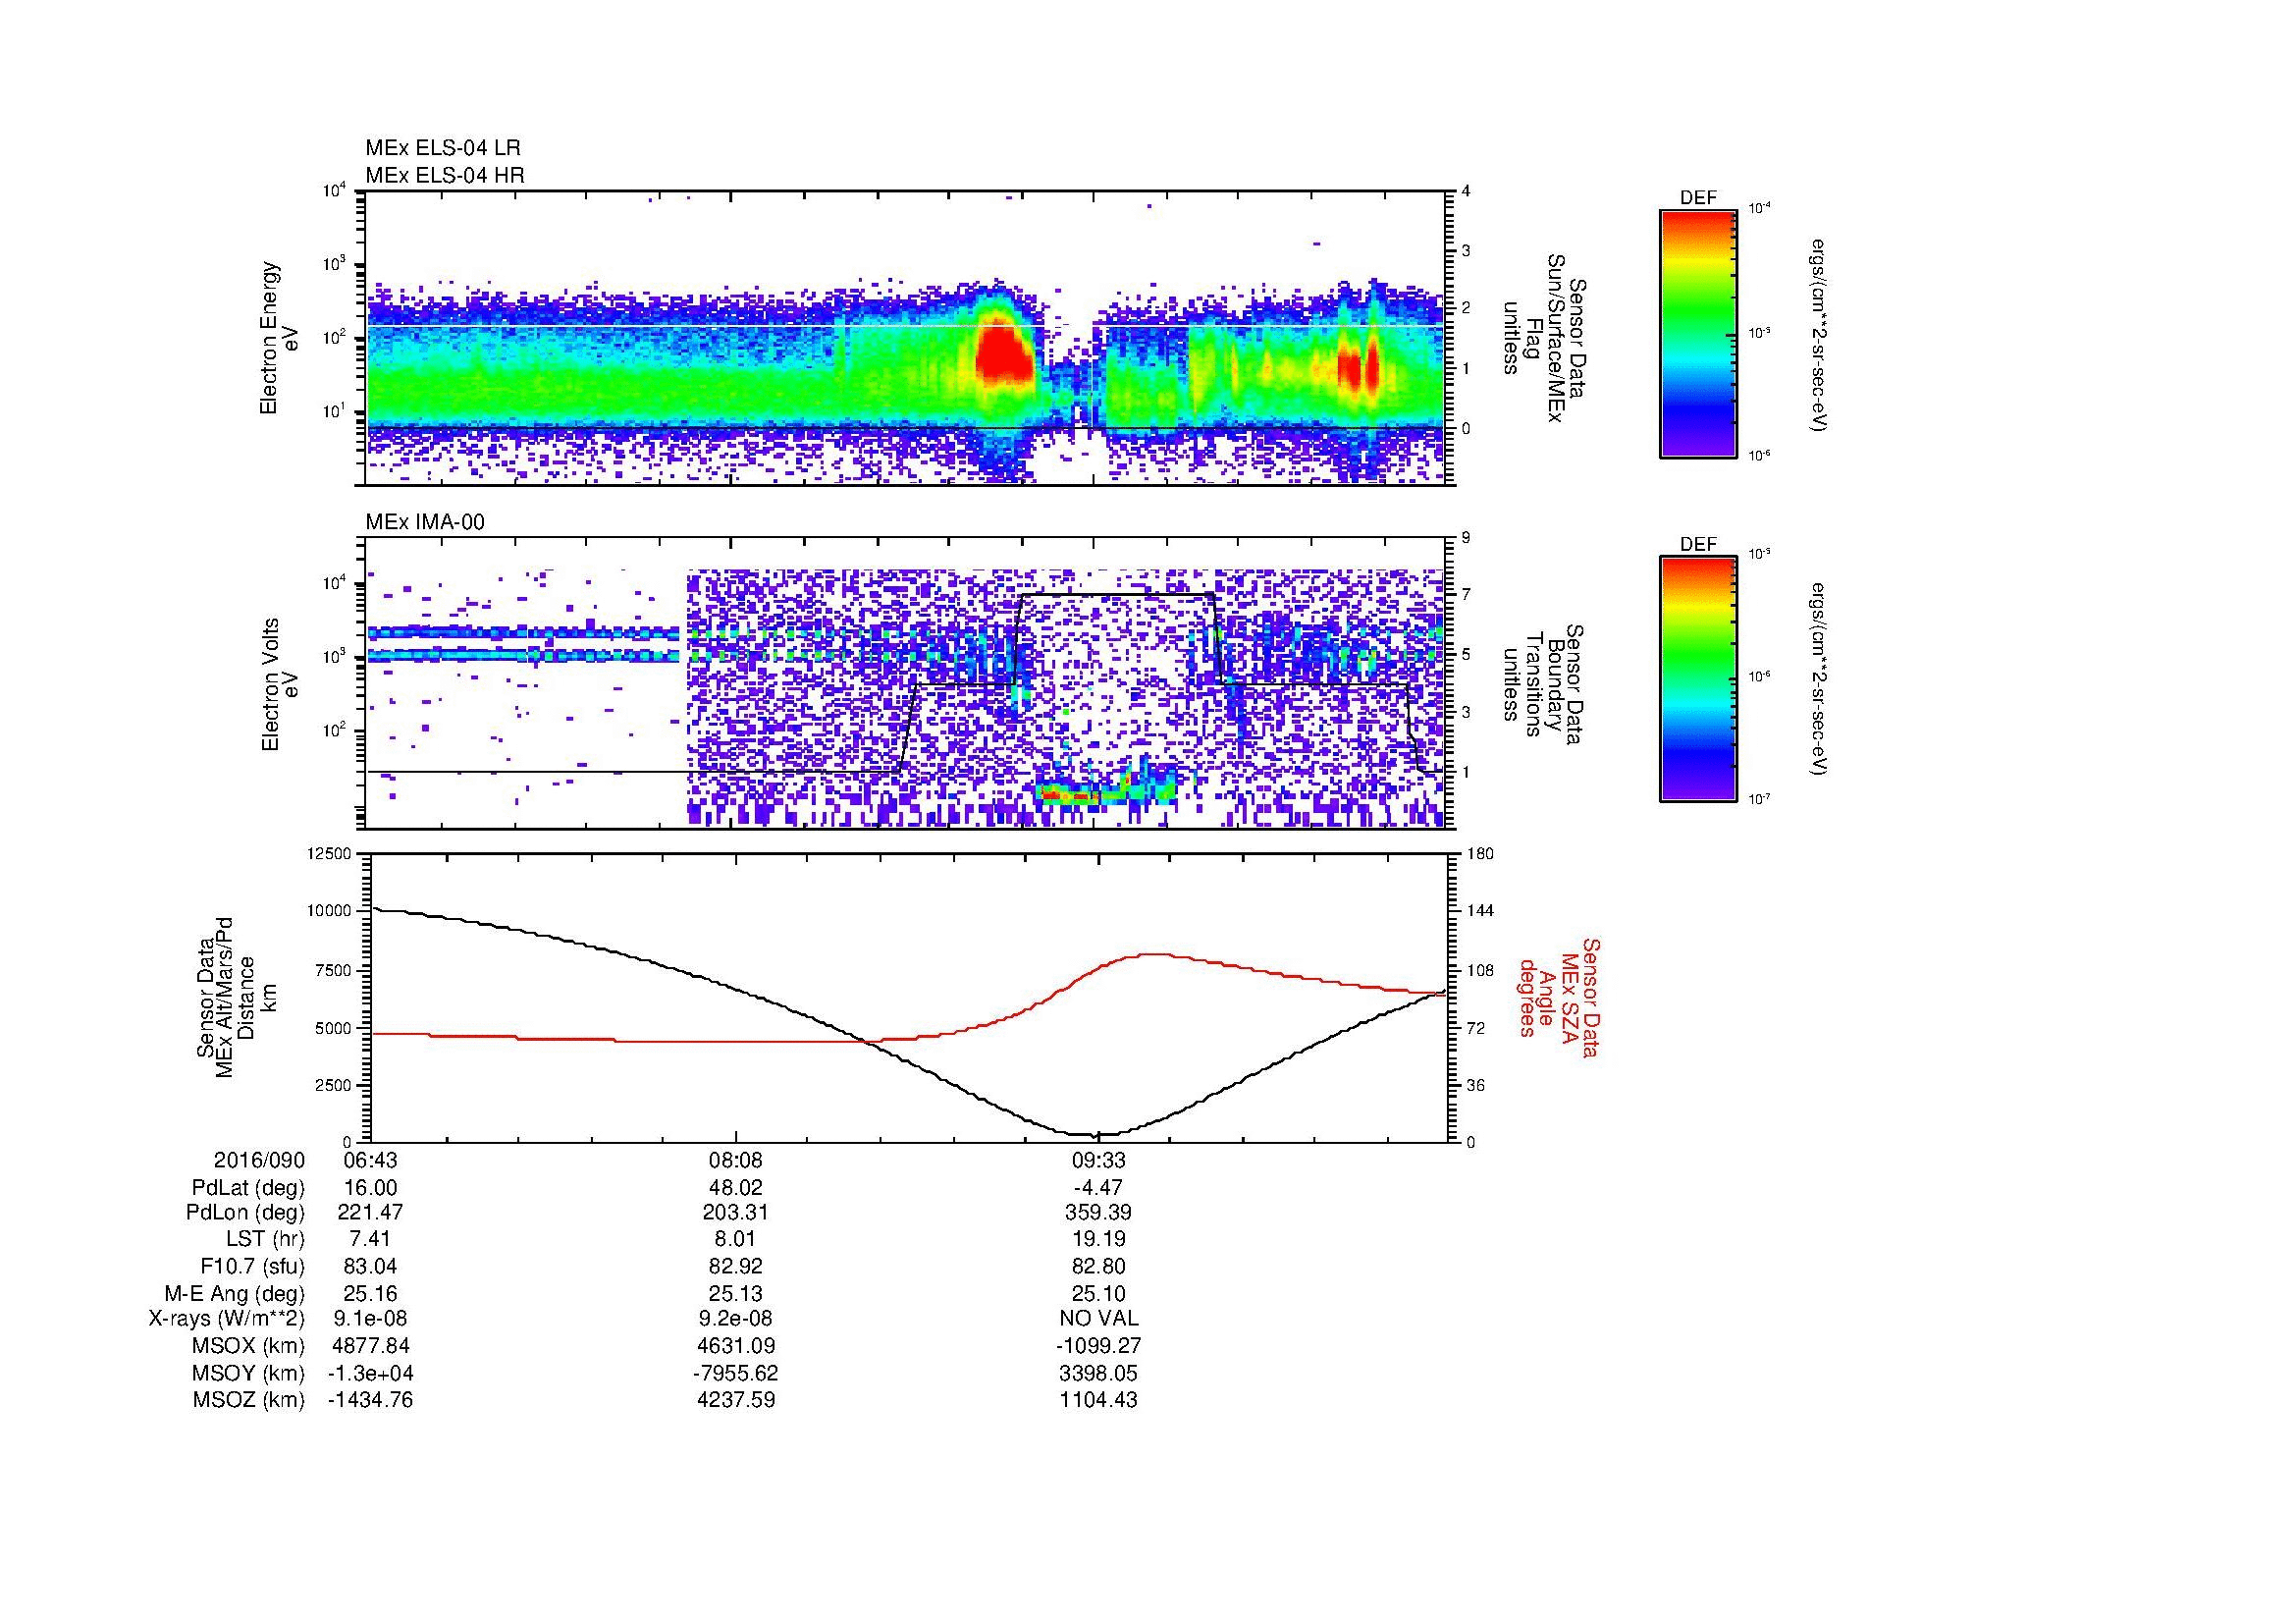This screenshot has width=2296, height=1623.
Task: Select the 'M-E Ang (deg)' row label
Action: 235,1293
